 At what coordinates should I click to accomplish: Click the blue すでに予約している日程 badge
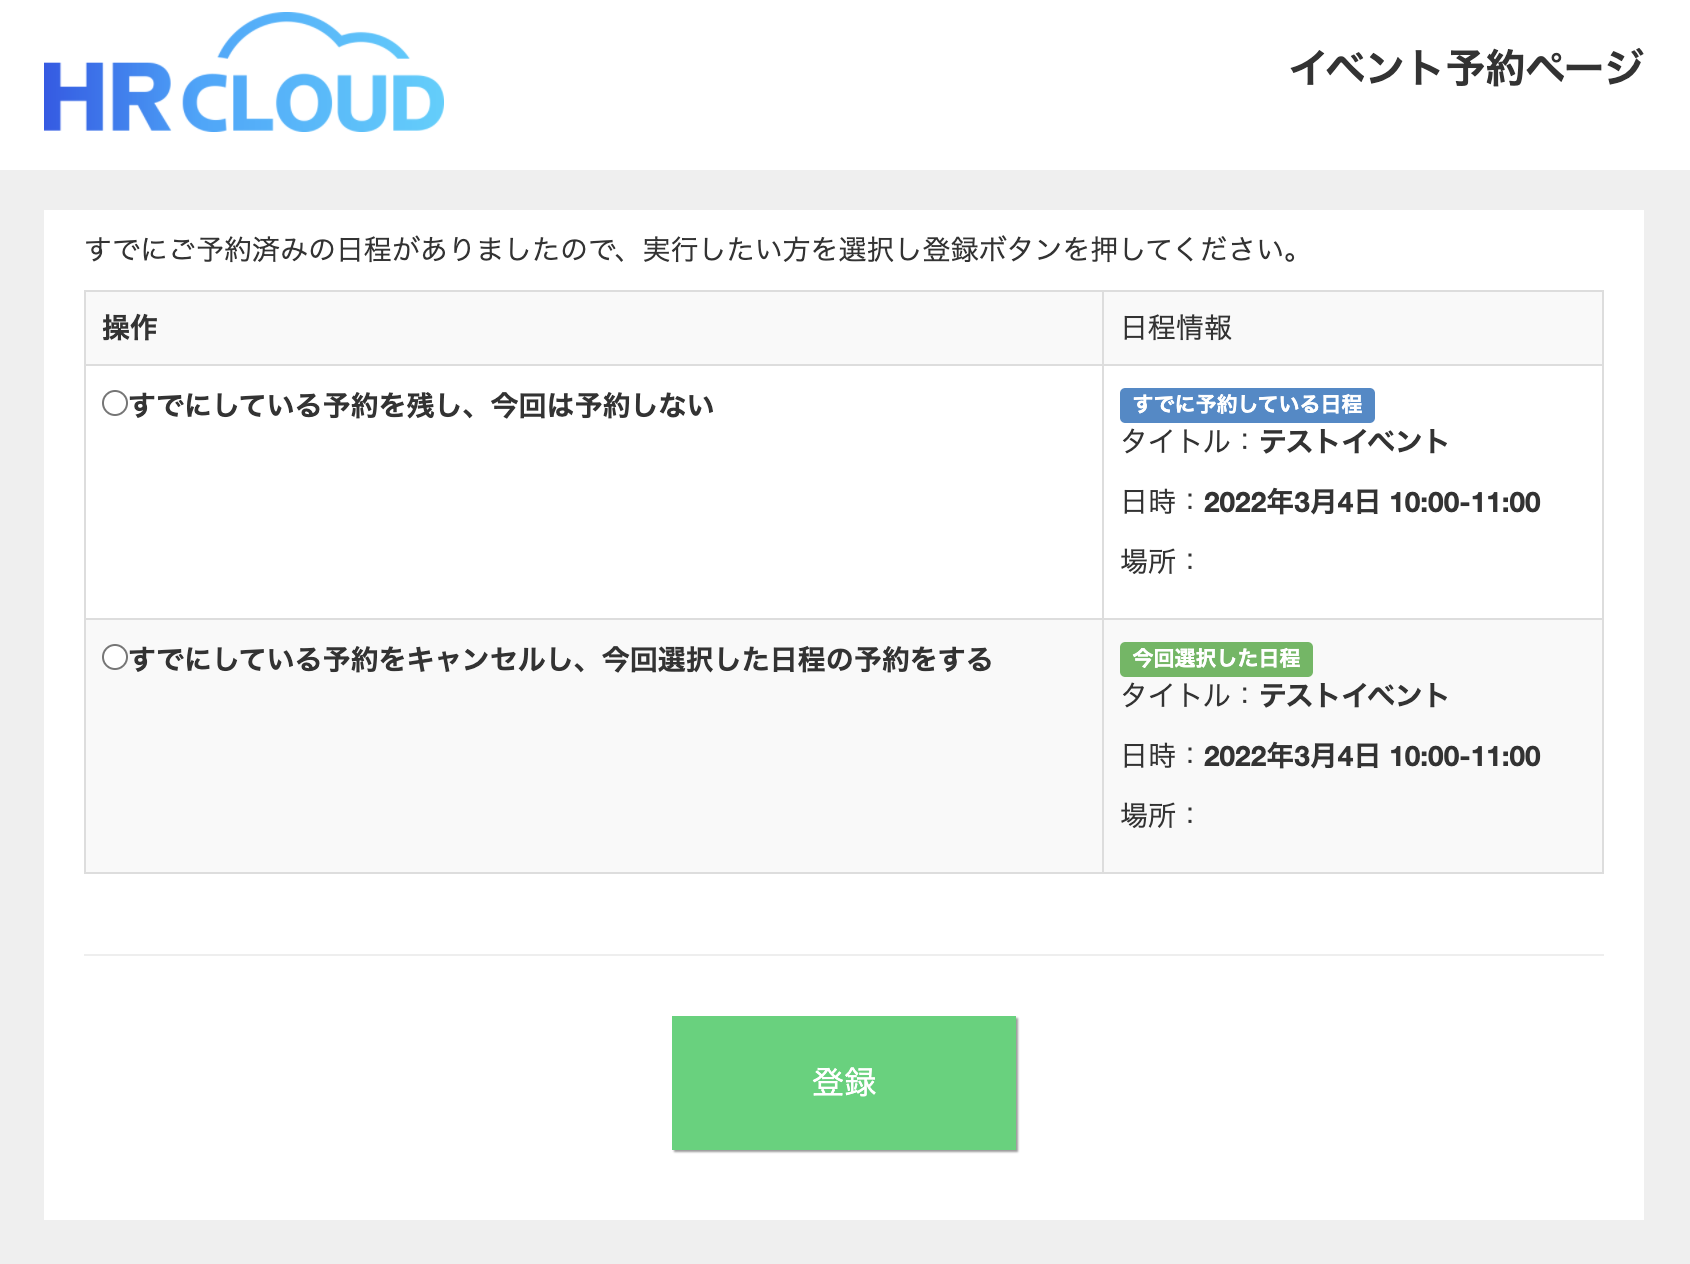pos(1248,405)
